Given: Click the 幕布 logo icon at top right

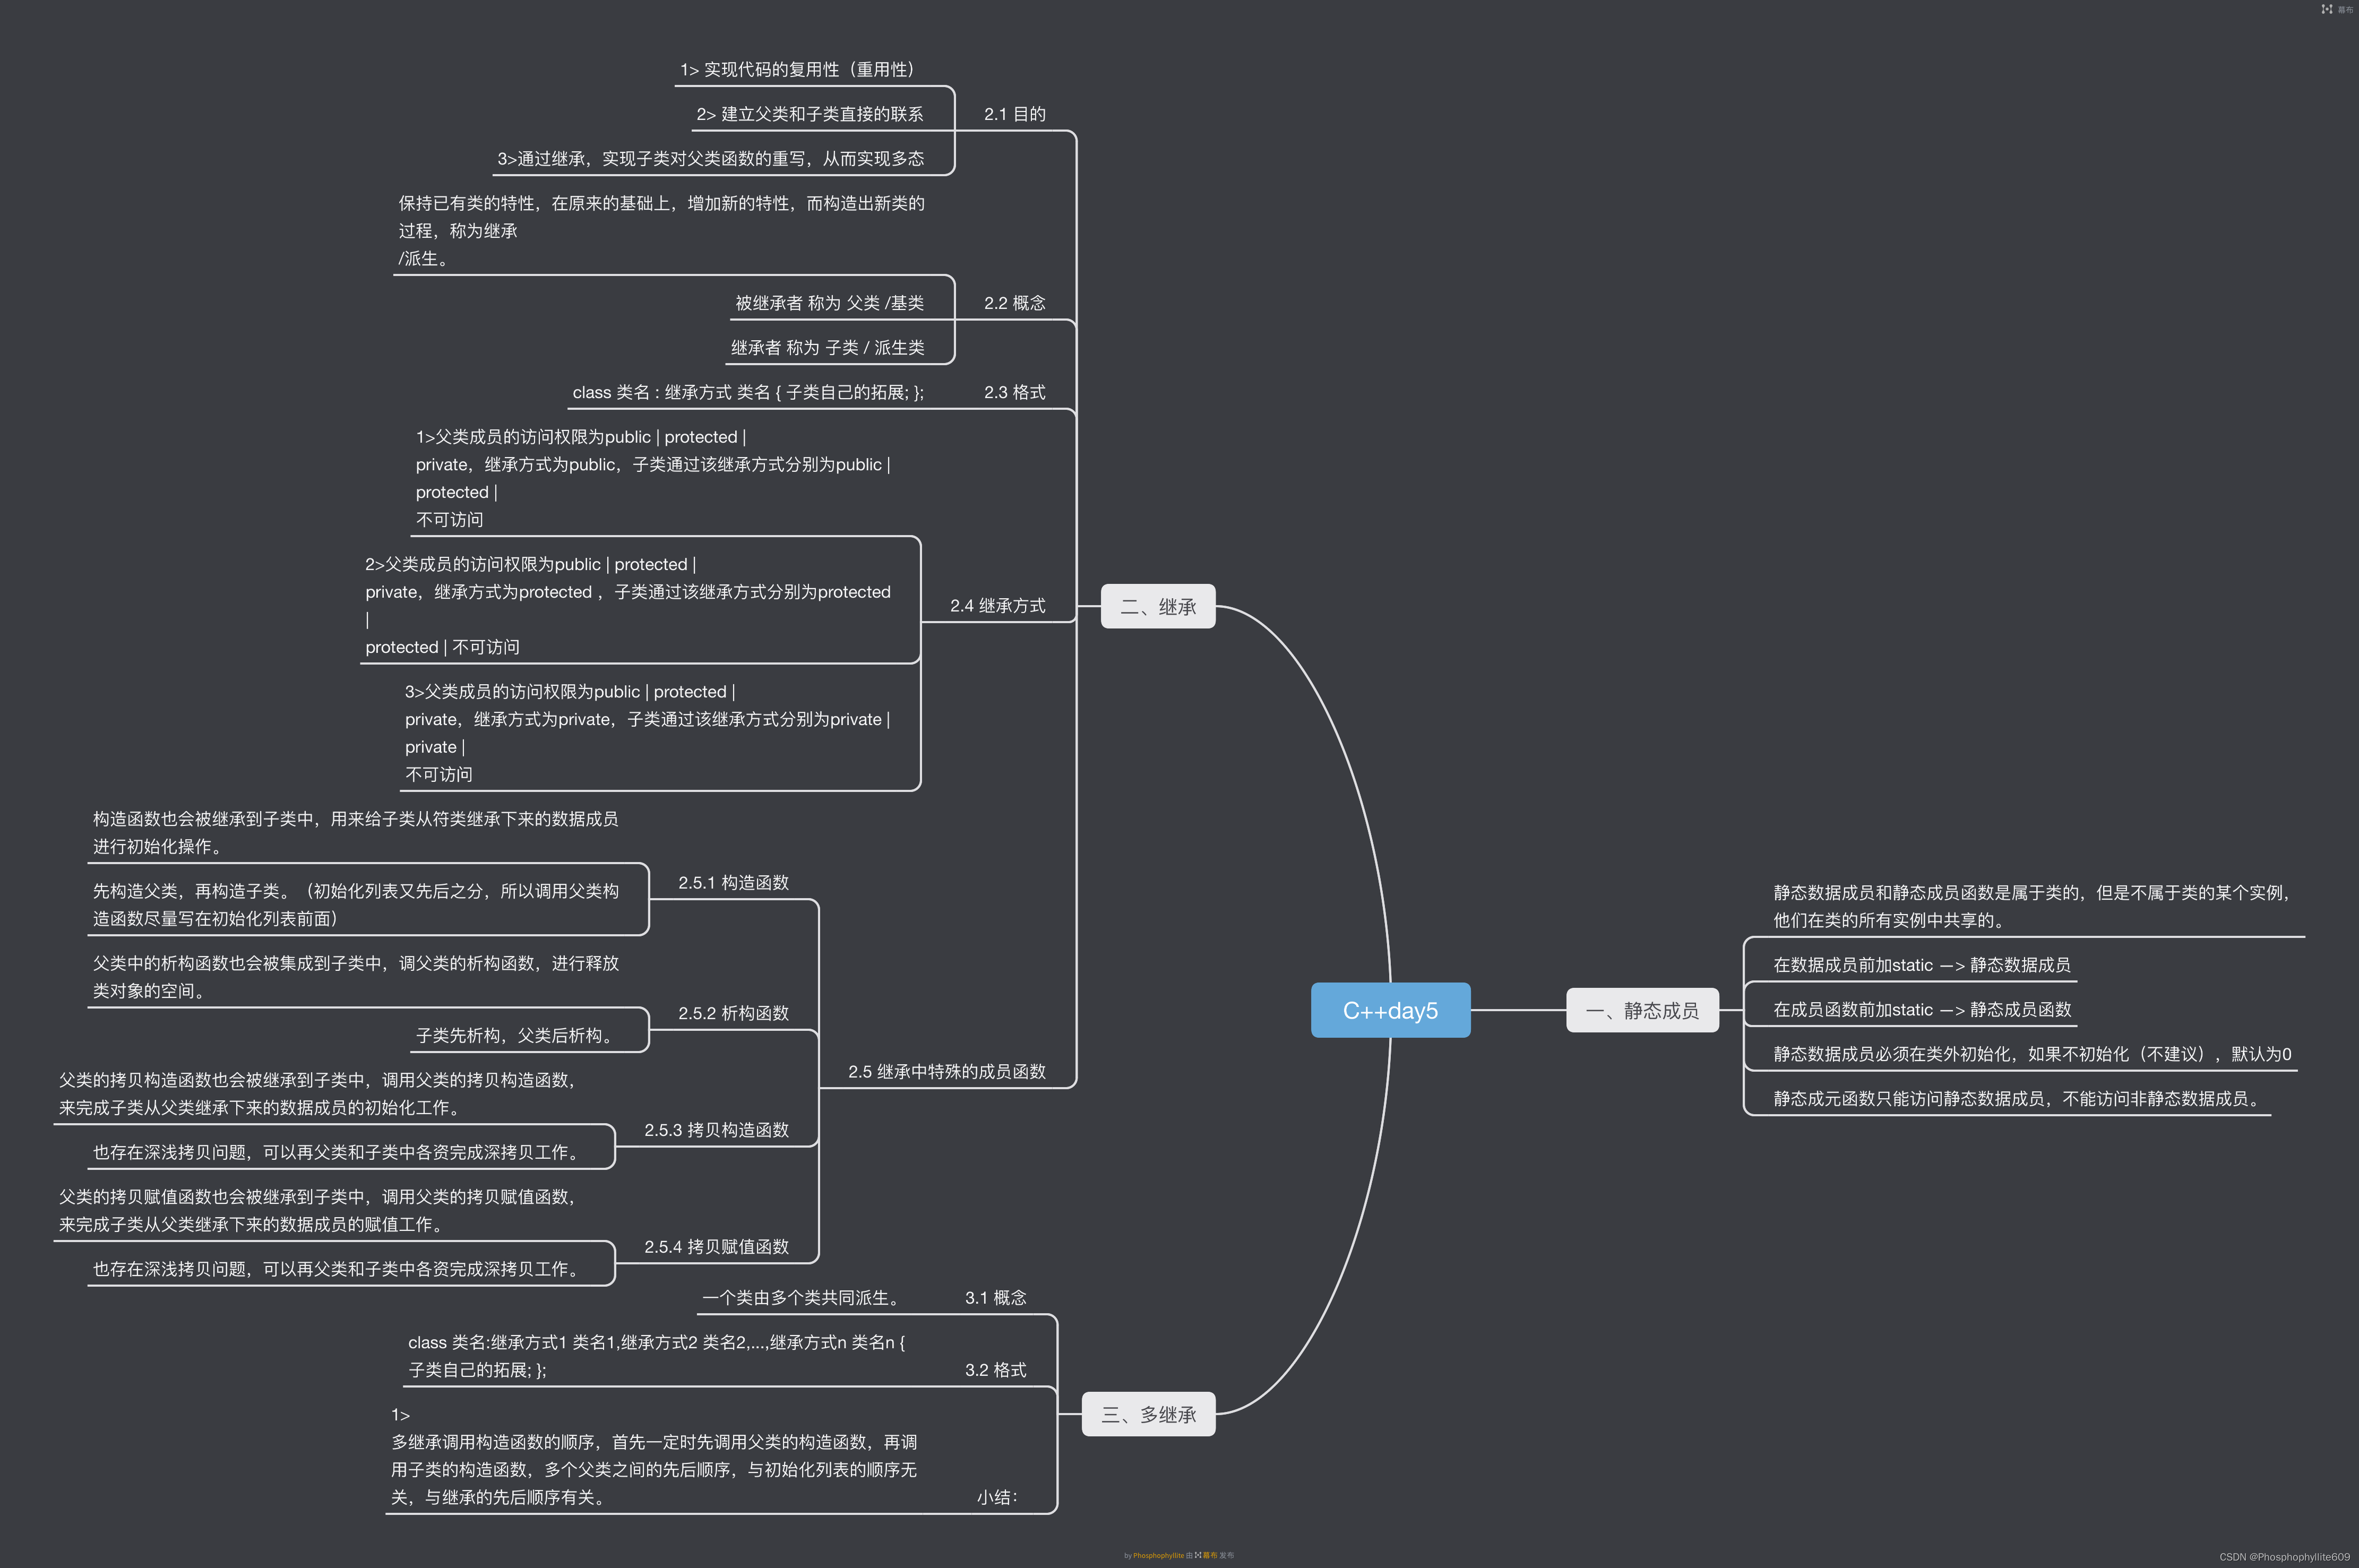Looking at the screenshot, I should pyautogui.click(x=2326, y=9).
